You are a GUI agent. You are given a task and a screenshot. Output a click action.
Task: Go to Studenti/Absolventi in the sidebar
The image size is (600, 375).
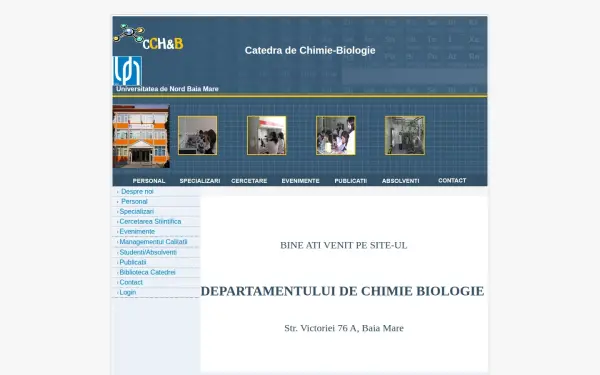tap(148, 252)
